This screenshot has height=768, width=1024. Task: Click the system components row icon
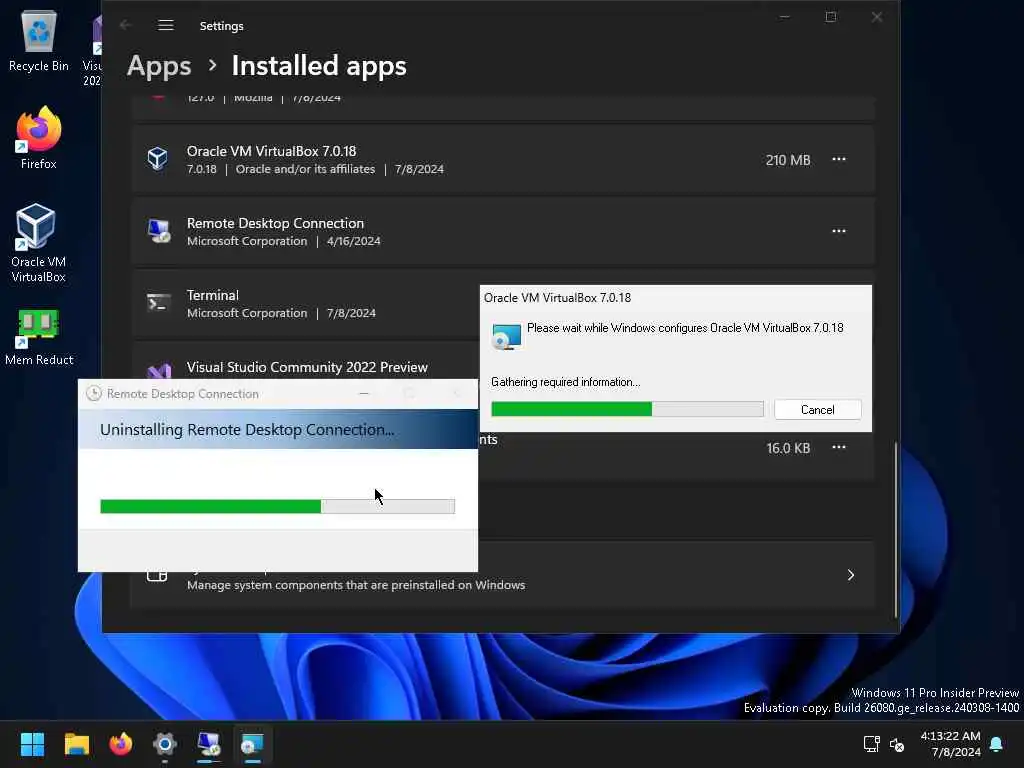point(157,575)
